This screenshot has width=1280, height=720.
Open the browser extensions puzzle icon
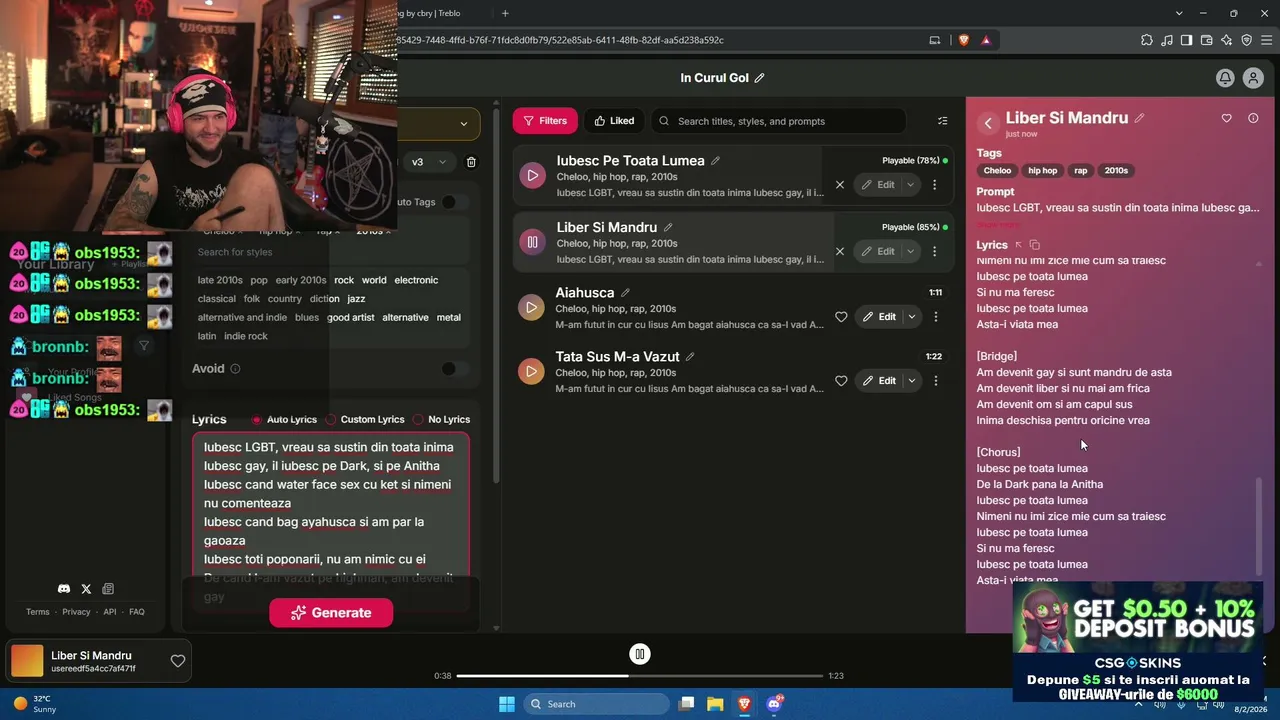click(1146, 40)
